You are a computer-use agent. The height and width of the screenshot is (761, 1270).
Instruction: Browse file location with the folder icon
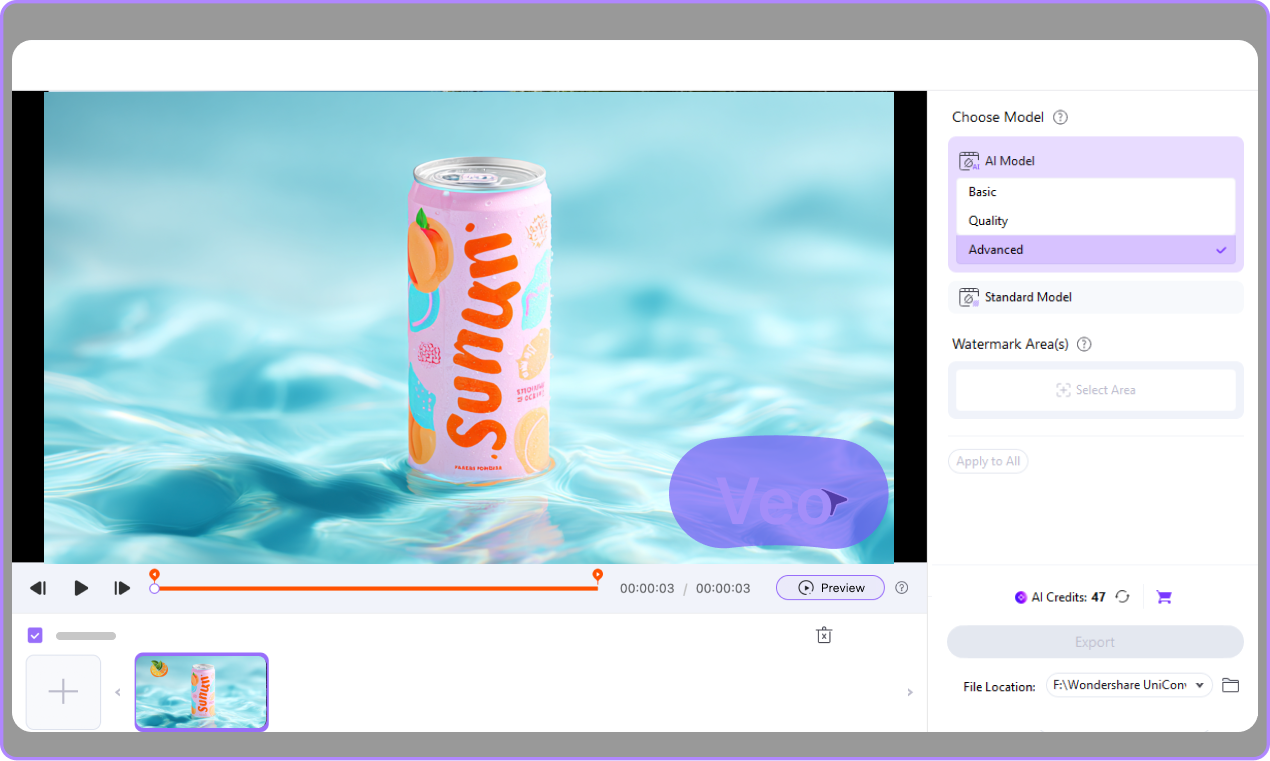coord(1230,685)
